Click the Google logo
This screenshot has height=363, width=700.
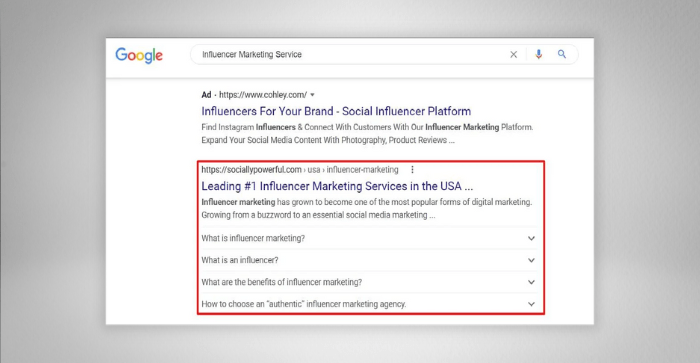click(139, 55)
